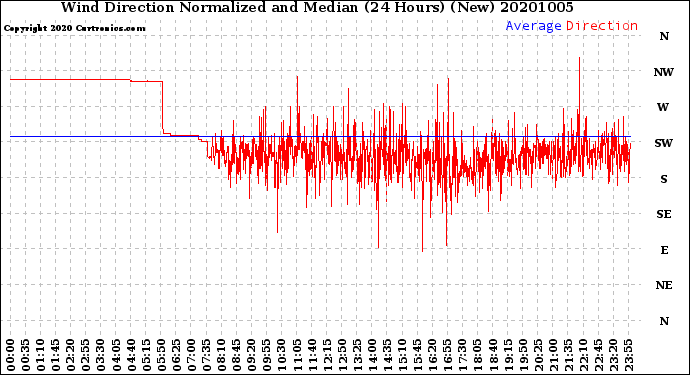Click the 05:50 time label
Viewport: 690px width, 375px height.
pos(161,355)
